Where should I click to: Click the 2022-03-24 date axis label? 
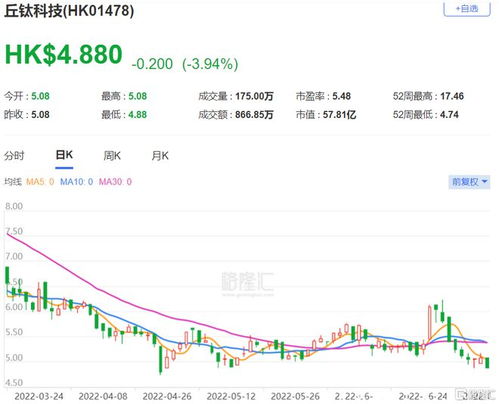39,396
